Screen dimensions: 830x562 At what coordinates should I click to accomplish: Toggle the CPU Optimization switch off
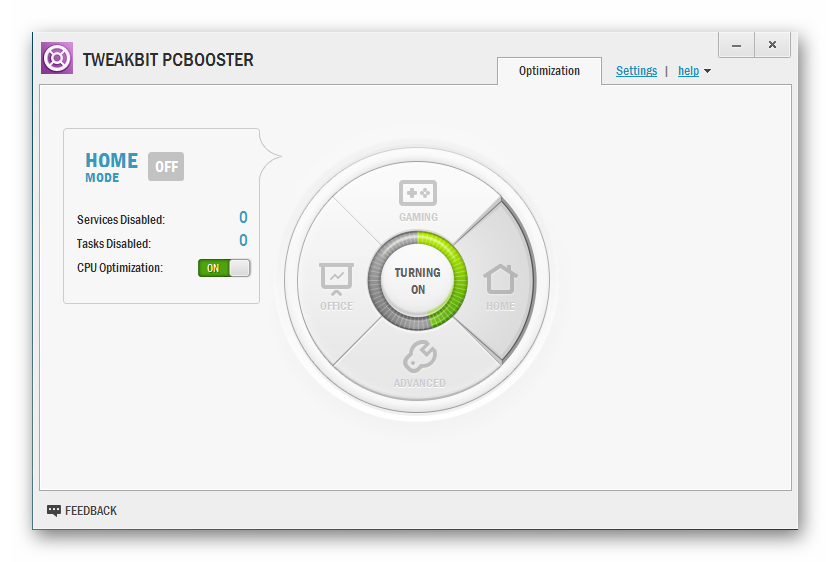pos(224,268)
